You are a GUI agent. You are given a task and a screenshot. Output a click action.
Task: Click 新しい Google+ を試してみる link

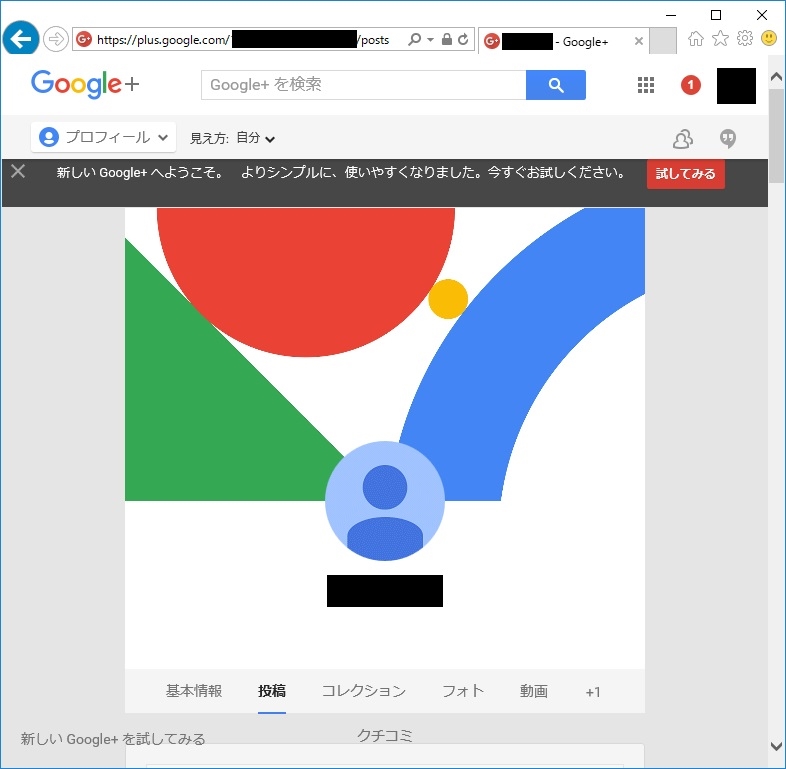coord(113,739)
